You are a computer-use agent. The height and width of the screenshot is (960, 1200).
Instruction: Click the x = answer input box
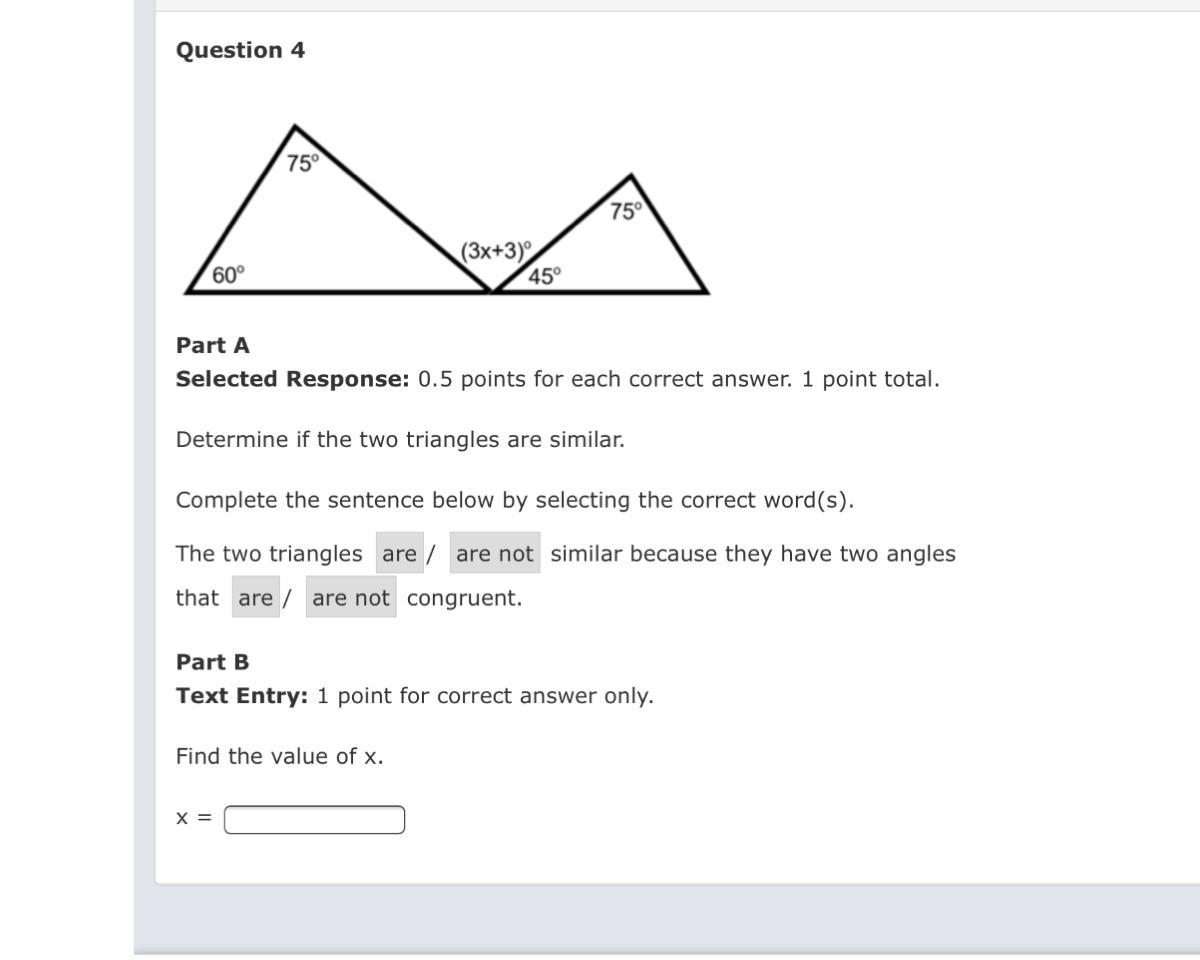coord(315,819)
